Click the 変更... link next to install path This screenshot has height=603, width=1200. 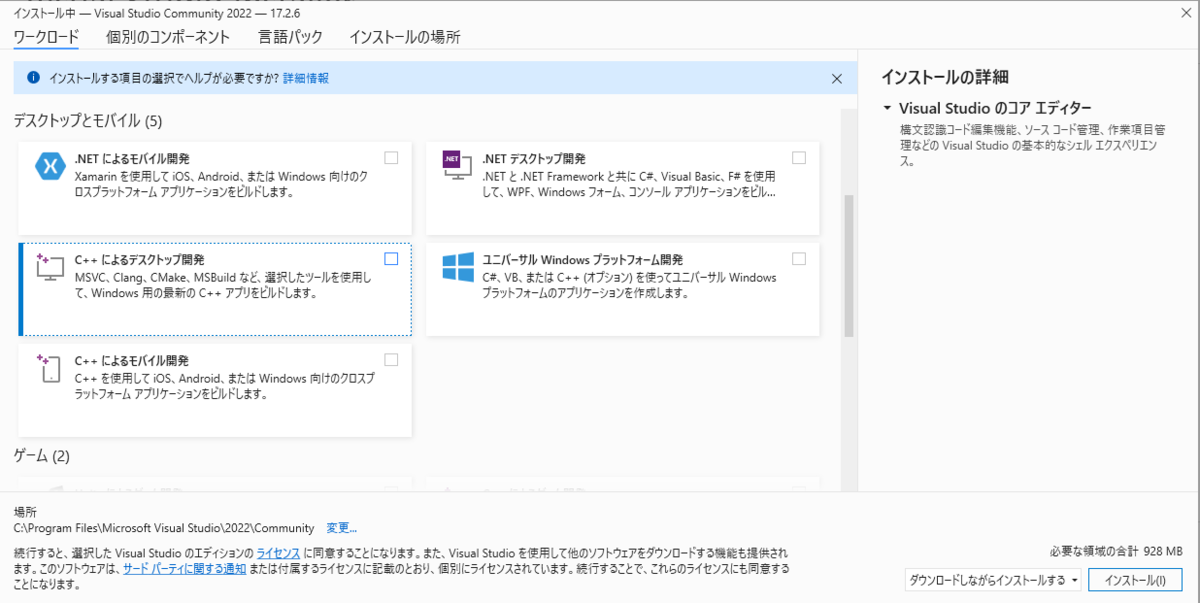tap(341, 528)
